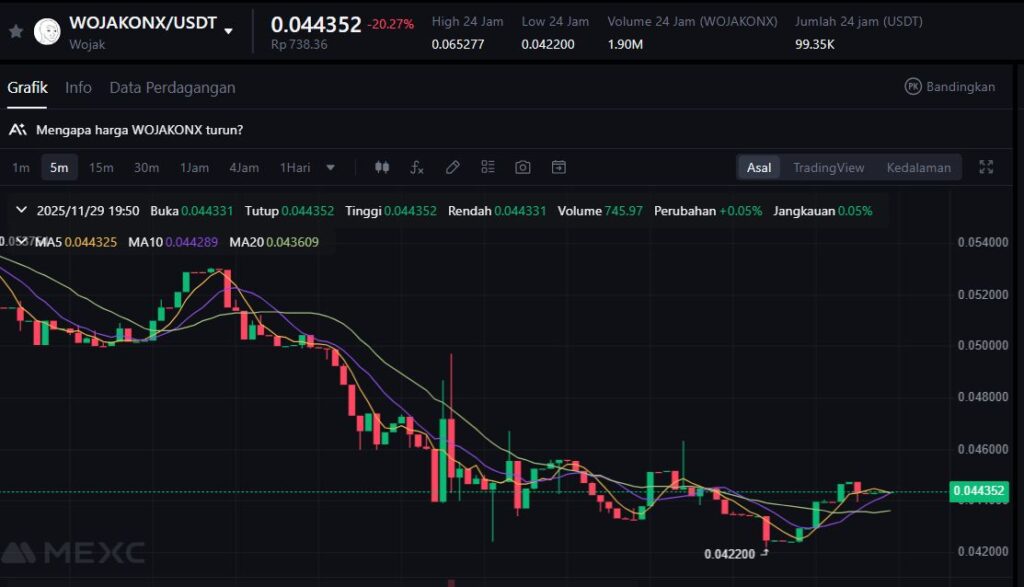1024x587 pixels.
Task: Expand chart to fullscreen
Action: [x=986, y=167]
